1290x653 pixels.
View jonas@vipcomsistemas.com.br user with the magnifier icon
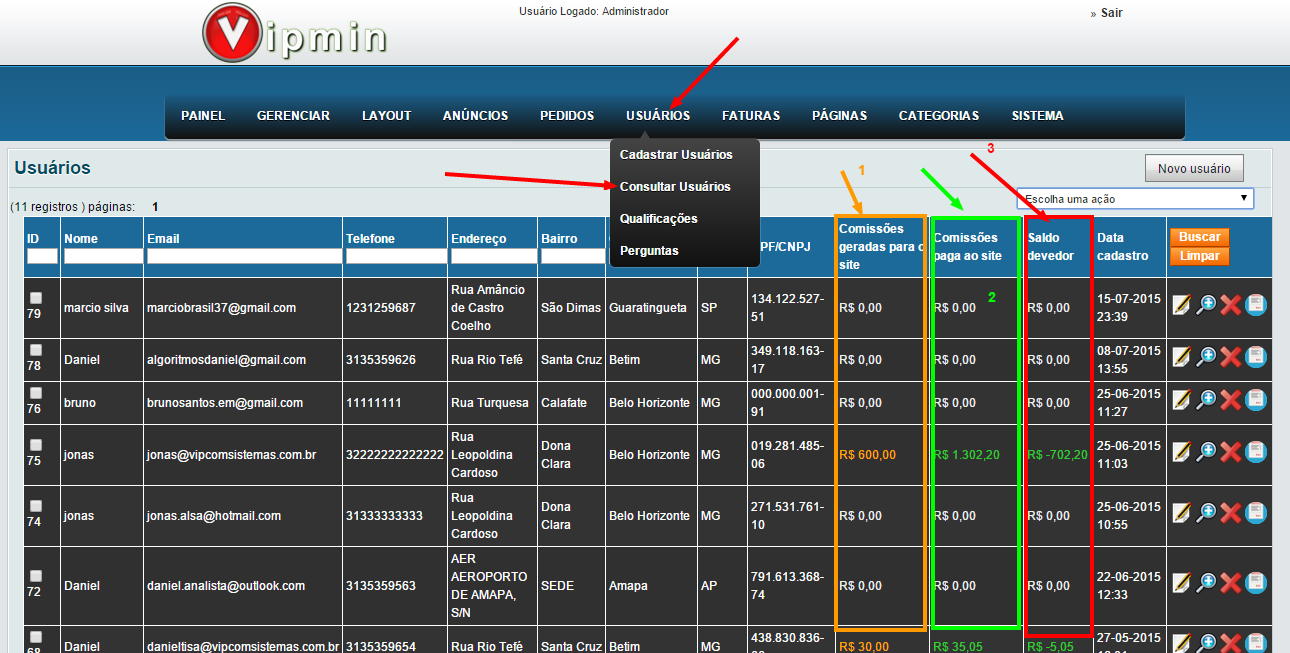1206,452
